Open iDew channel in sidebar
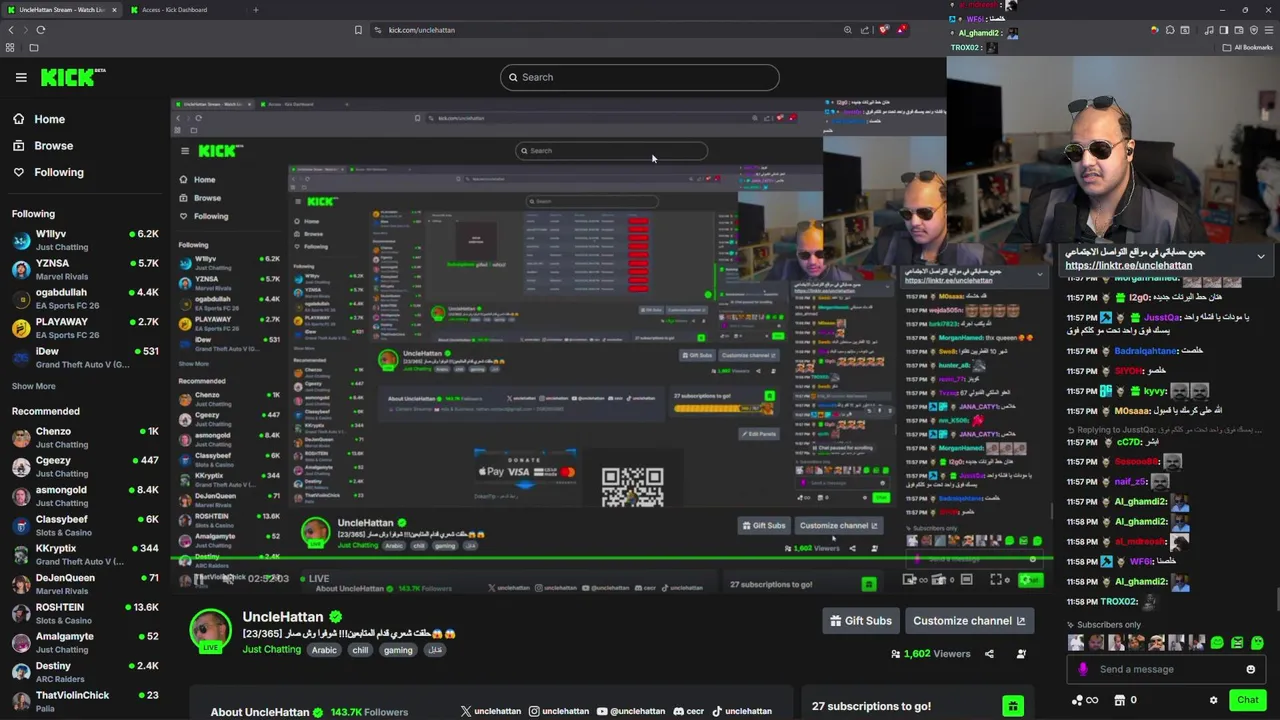1280x720 pixels. 85,357
